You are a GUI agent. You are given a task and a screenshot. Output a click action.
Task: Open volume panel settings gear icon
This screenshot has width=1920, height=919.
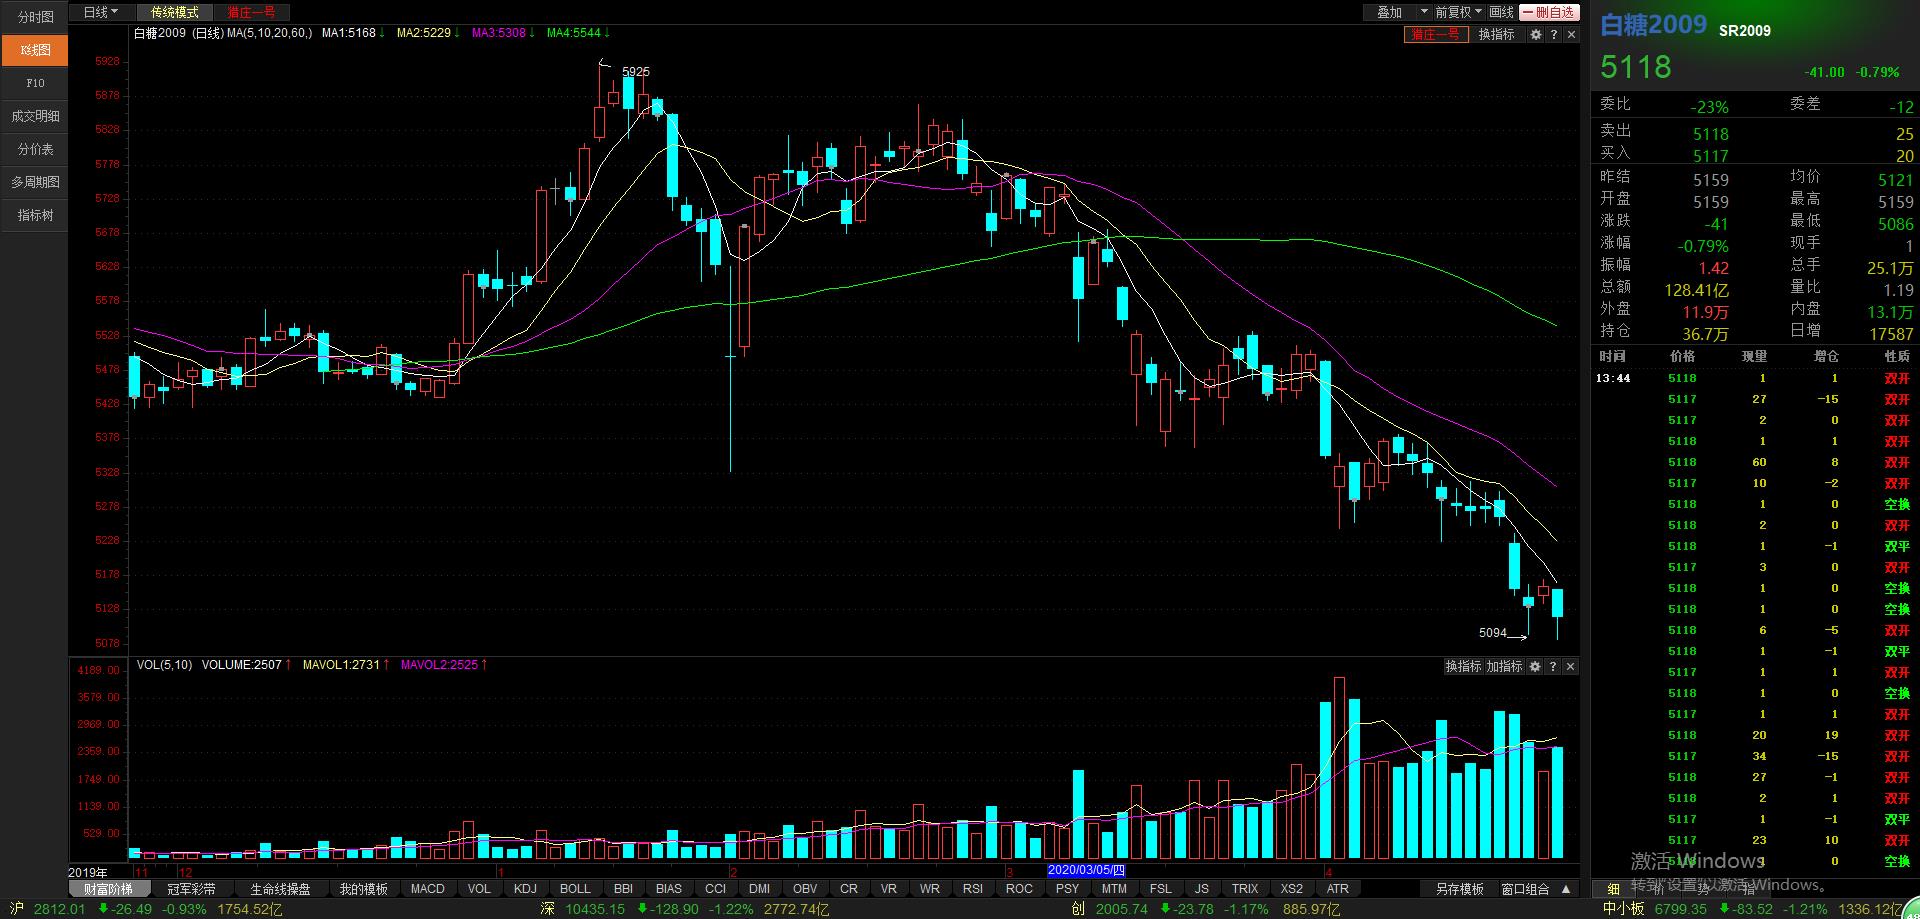point(1535,666)
